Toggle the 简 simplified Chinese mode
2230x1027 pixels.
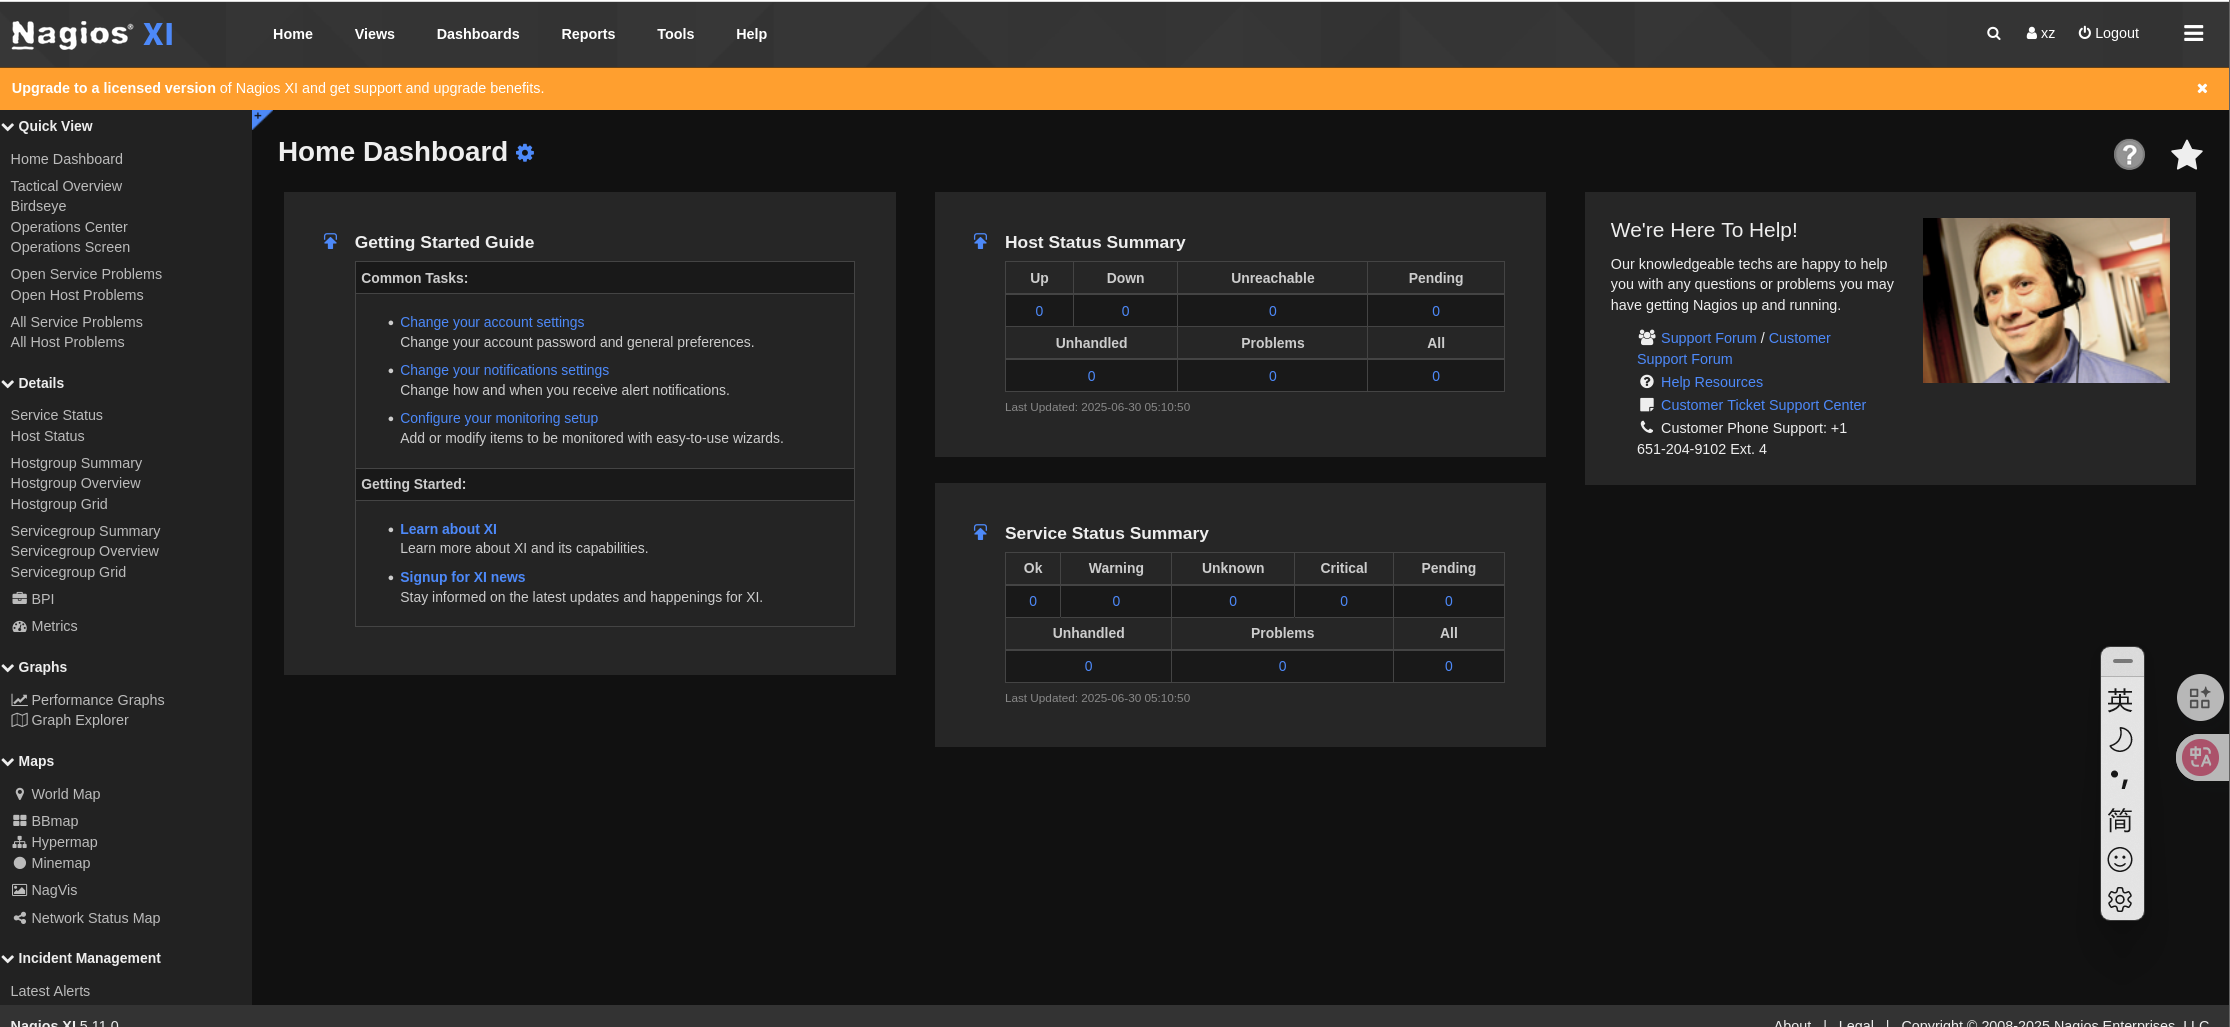coord(2120,820)
